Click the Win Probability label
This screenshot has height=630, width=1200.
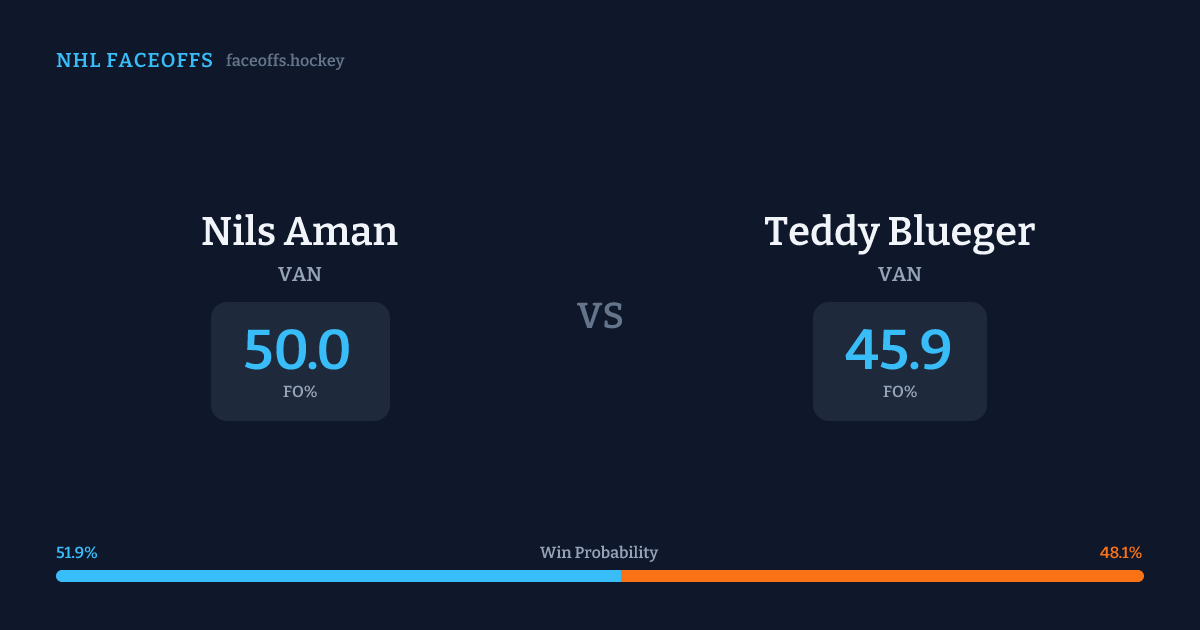pos(599,553)
